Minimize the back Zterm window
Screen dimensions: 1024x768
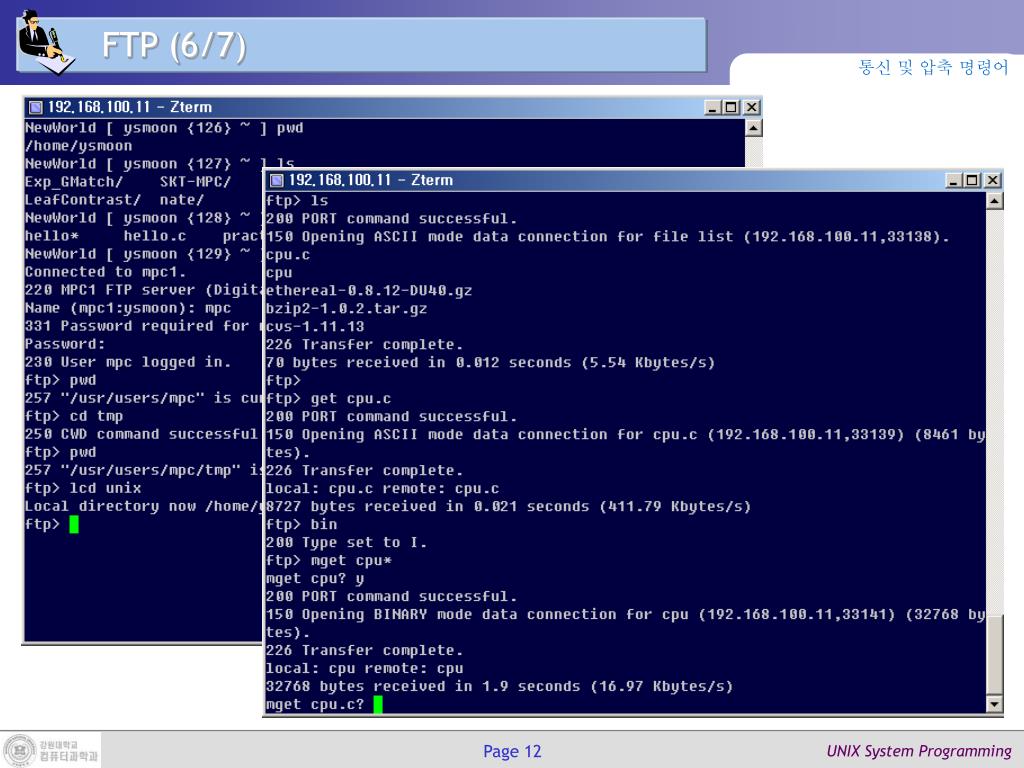[713, 107]
